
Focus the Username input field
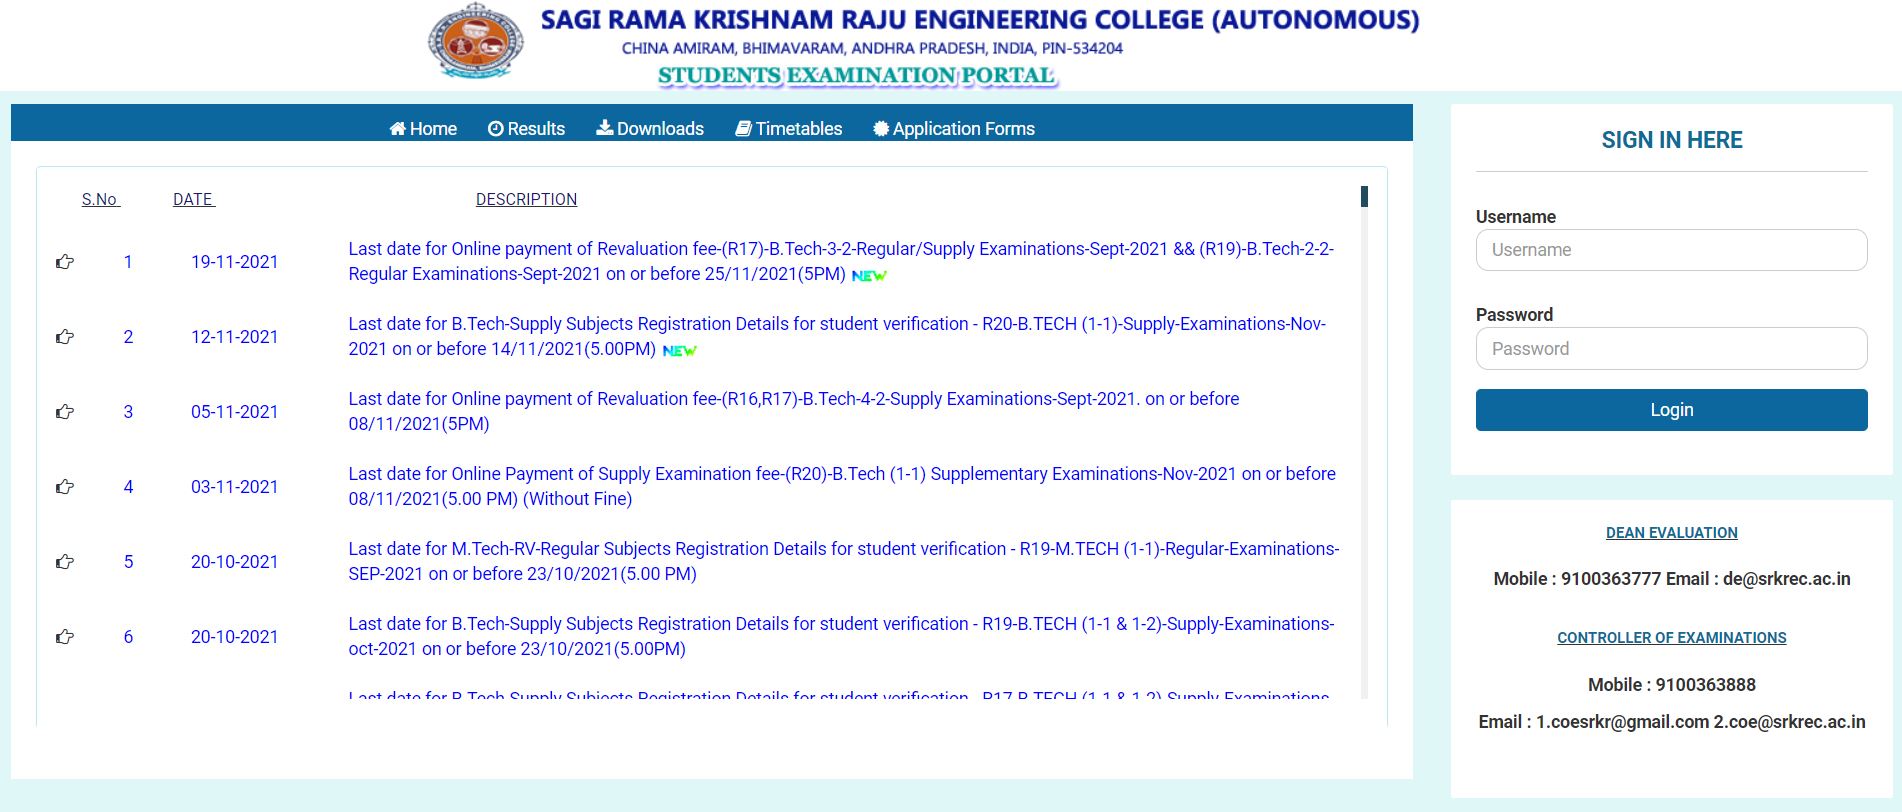coord(1671,250)
